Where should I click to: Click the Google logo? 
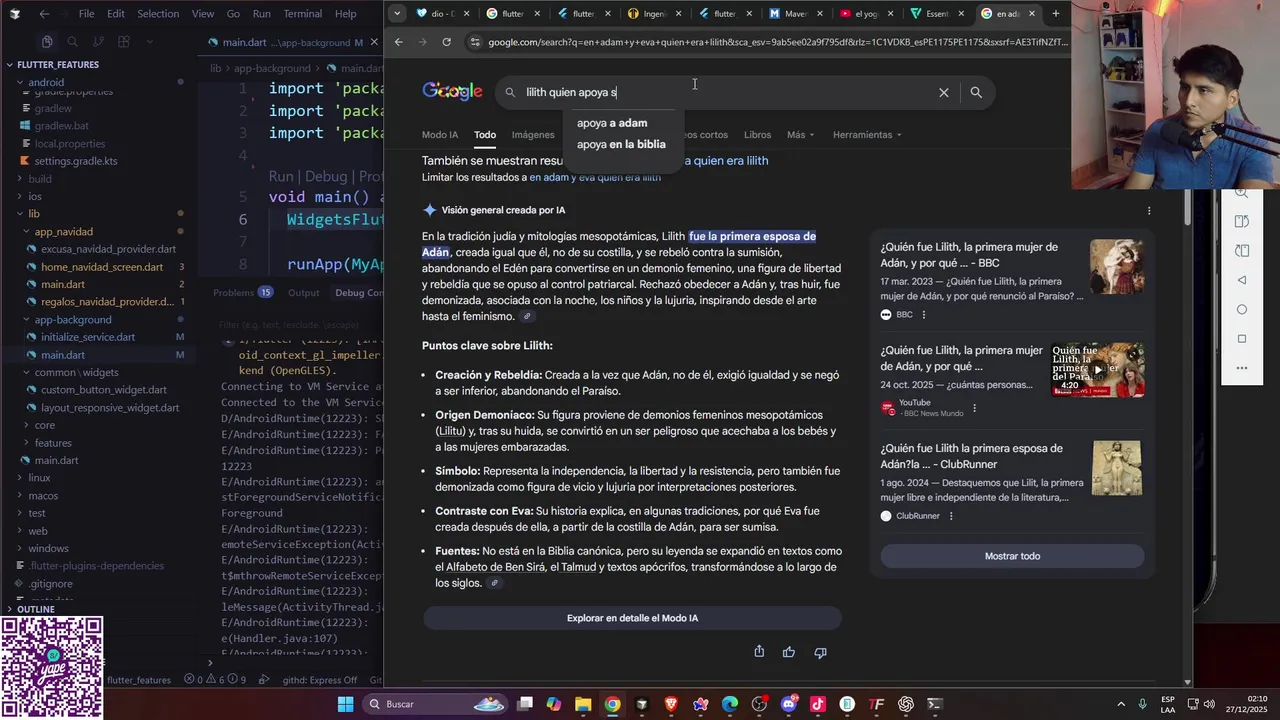[x=452, y=91]
